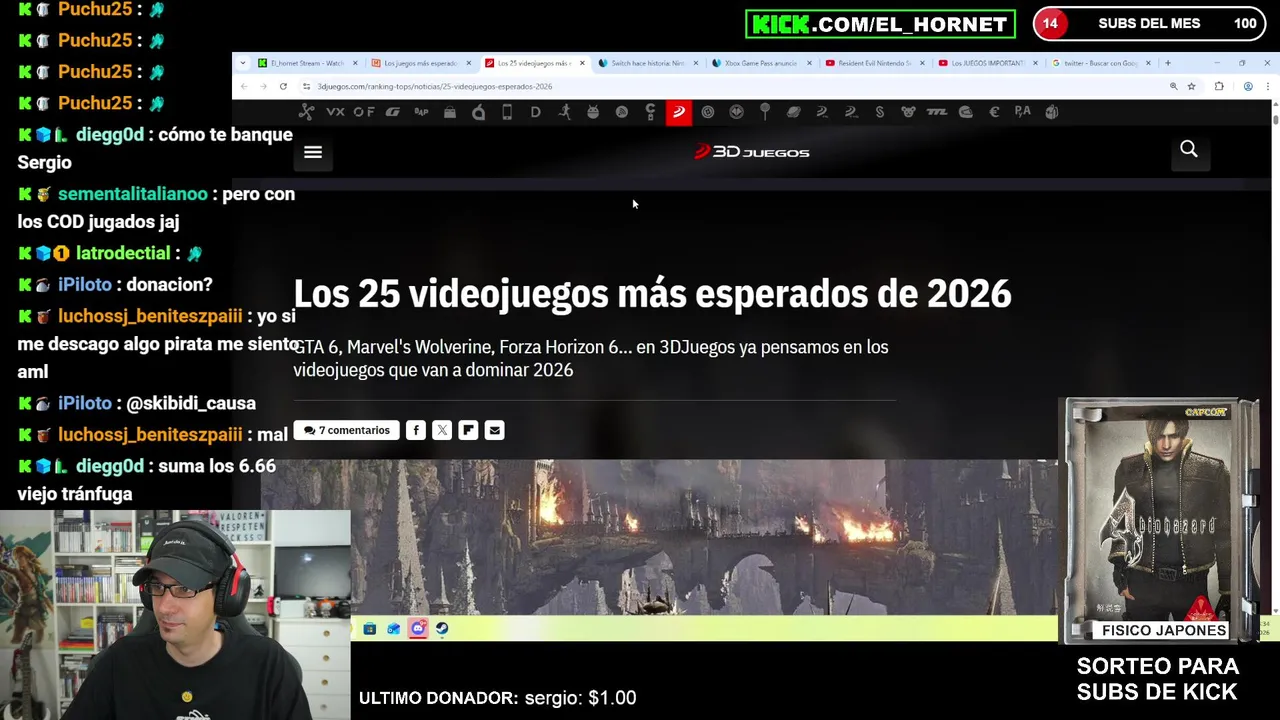Image resolution: width=1280 pixels, height=720 pixels.
Task: Click the Android robot icon in network bar
Action: click(x=593, y=112)
